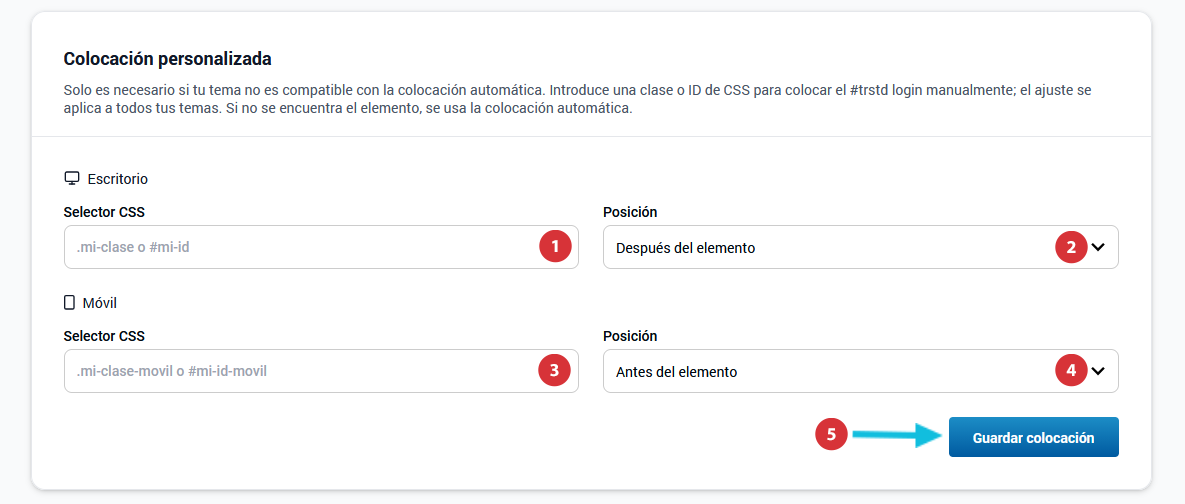The image size is (1185, 504).
Task: Click the red badge numbered 2
Action: point(1071,246)
